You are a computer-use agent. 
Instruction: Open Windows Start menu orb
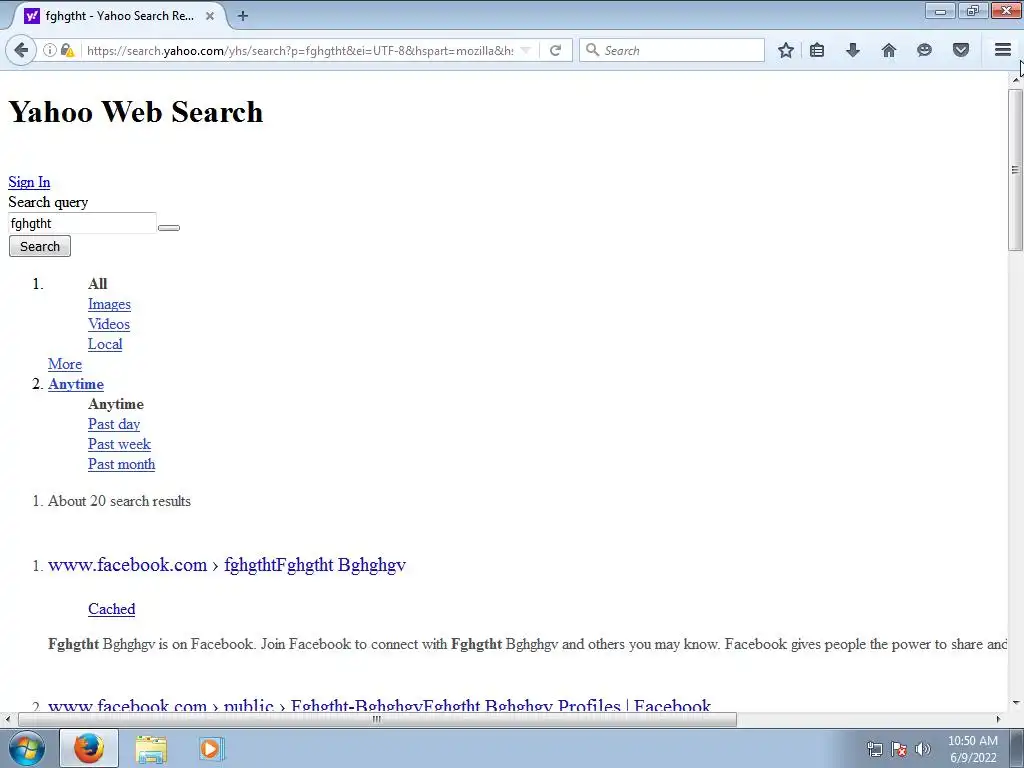(27, 748)
